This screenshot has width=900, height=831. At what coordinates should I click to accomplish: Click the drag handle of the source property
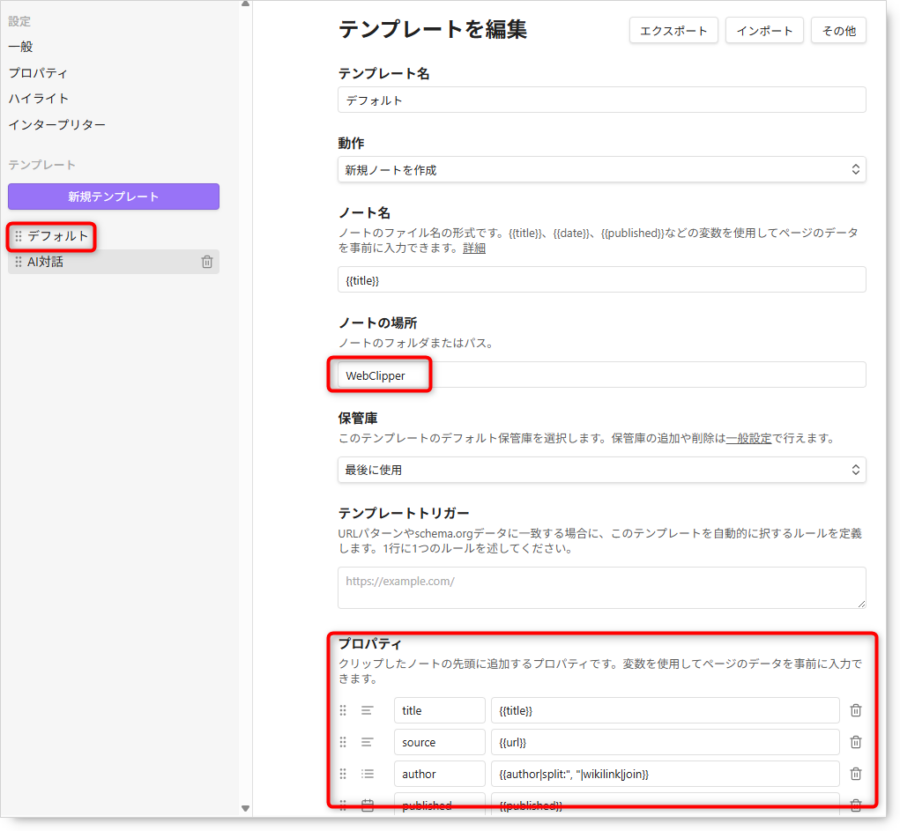[343, 742]
